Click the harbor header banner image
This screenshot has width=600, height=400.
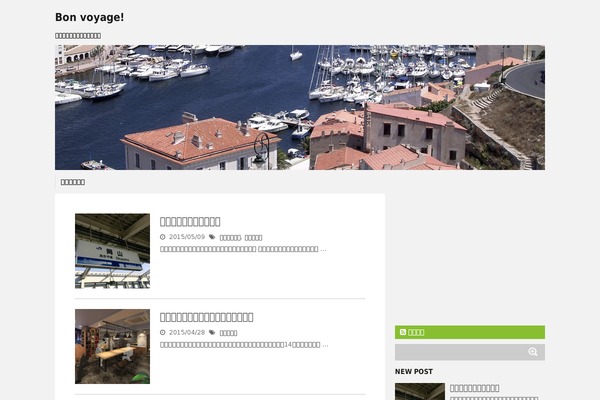[300, 108]
